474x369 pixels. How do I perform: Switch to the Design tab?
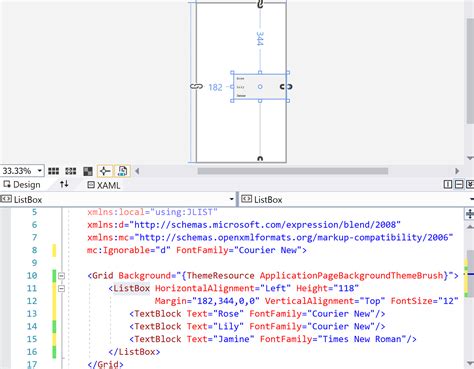[22, 185]
